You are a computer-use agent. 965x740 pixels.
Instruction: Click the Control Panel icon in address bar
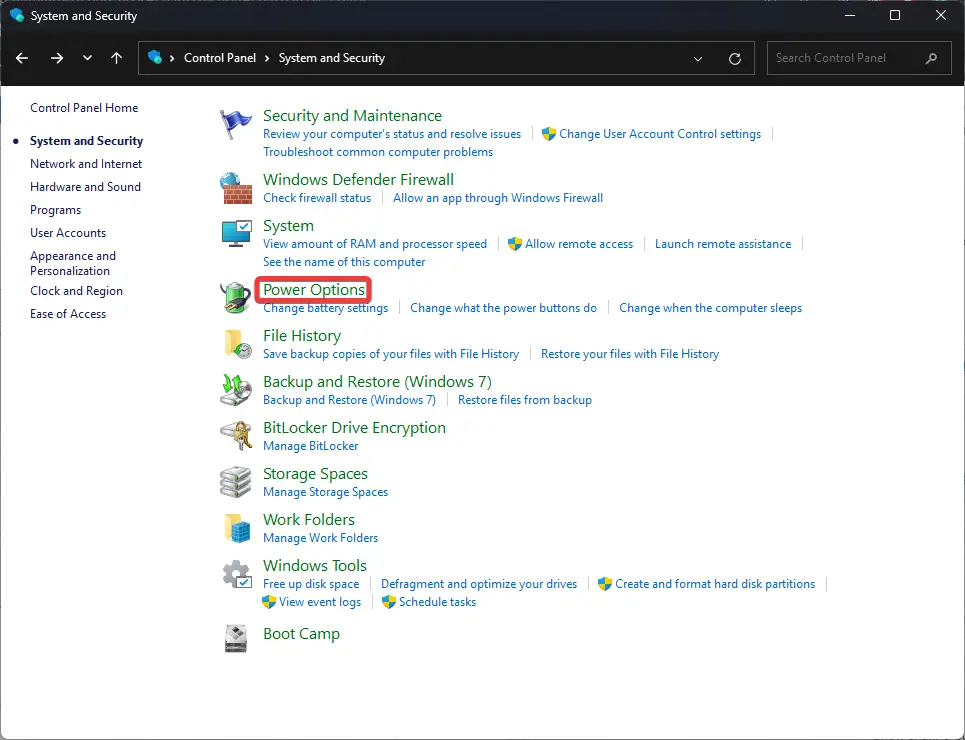[x=155, y=57]
